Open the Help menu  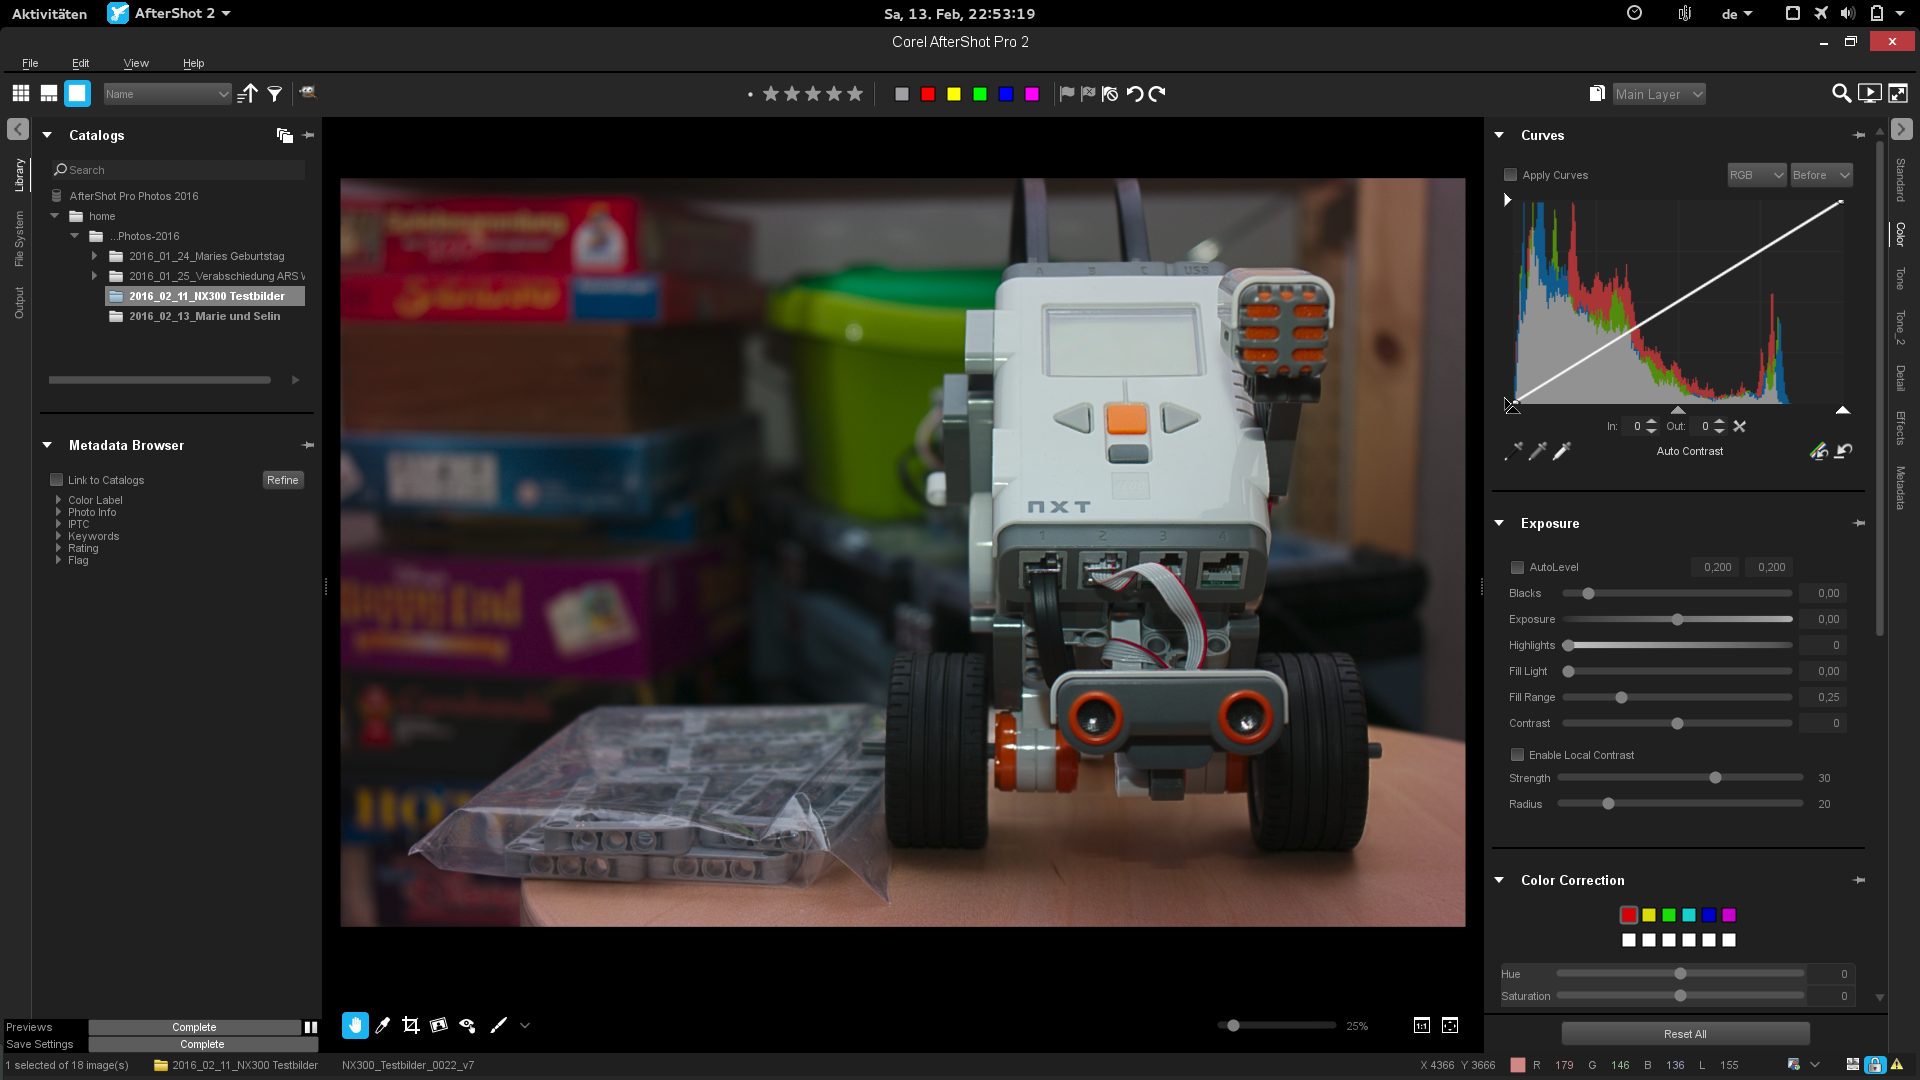[193, 63]
